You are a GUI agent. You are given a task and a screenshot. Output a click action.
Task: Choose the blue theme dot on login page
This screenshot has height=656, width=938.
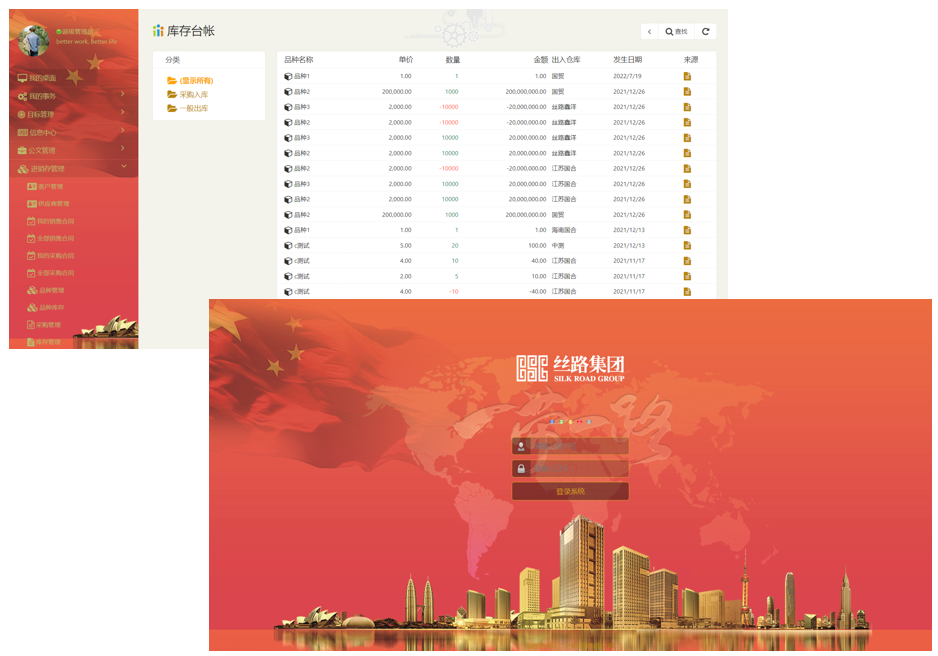[x=552, y=422]
